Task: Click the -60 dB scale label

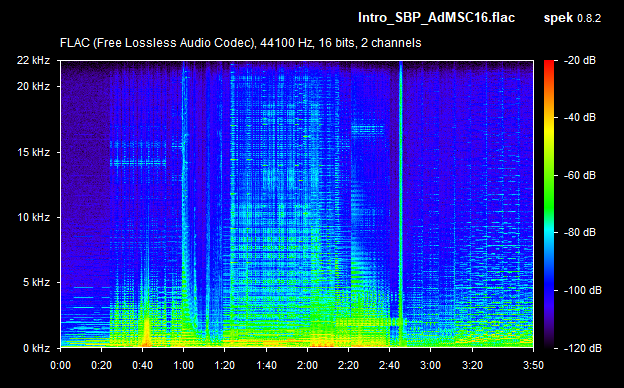Action: click(x=579, y=175)
